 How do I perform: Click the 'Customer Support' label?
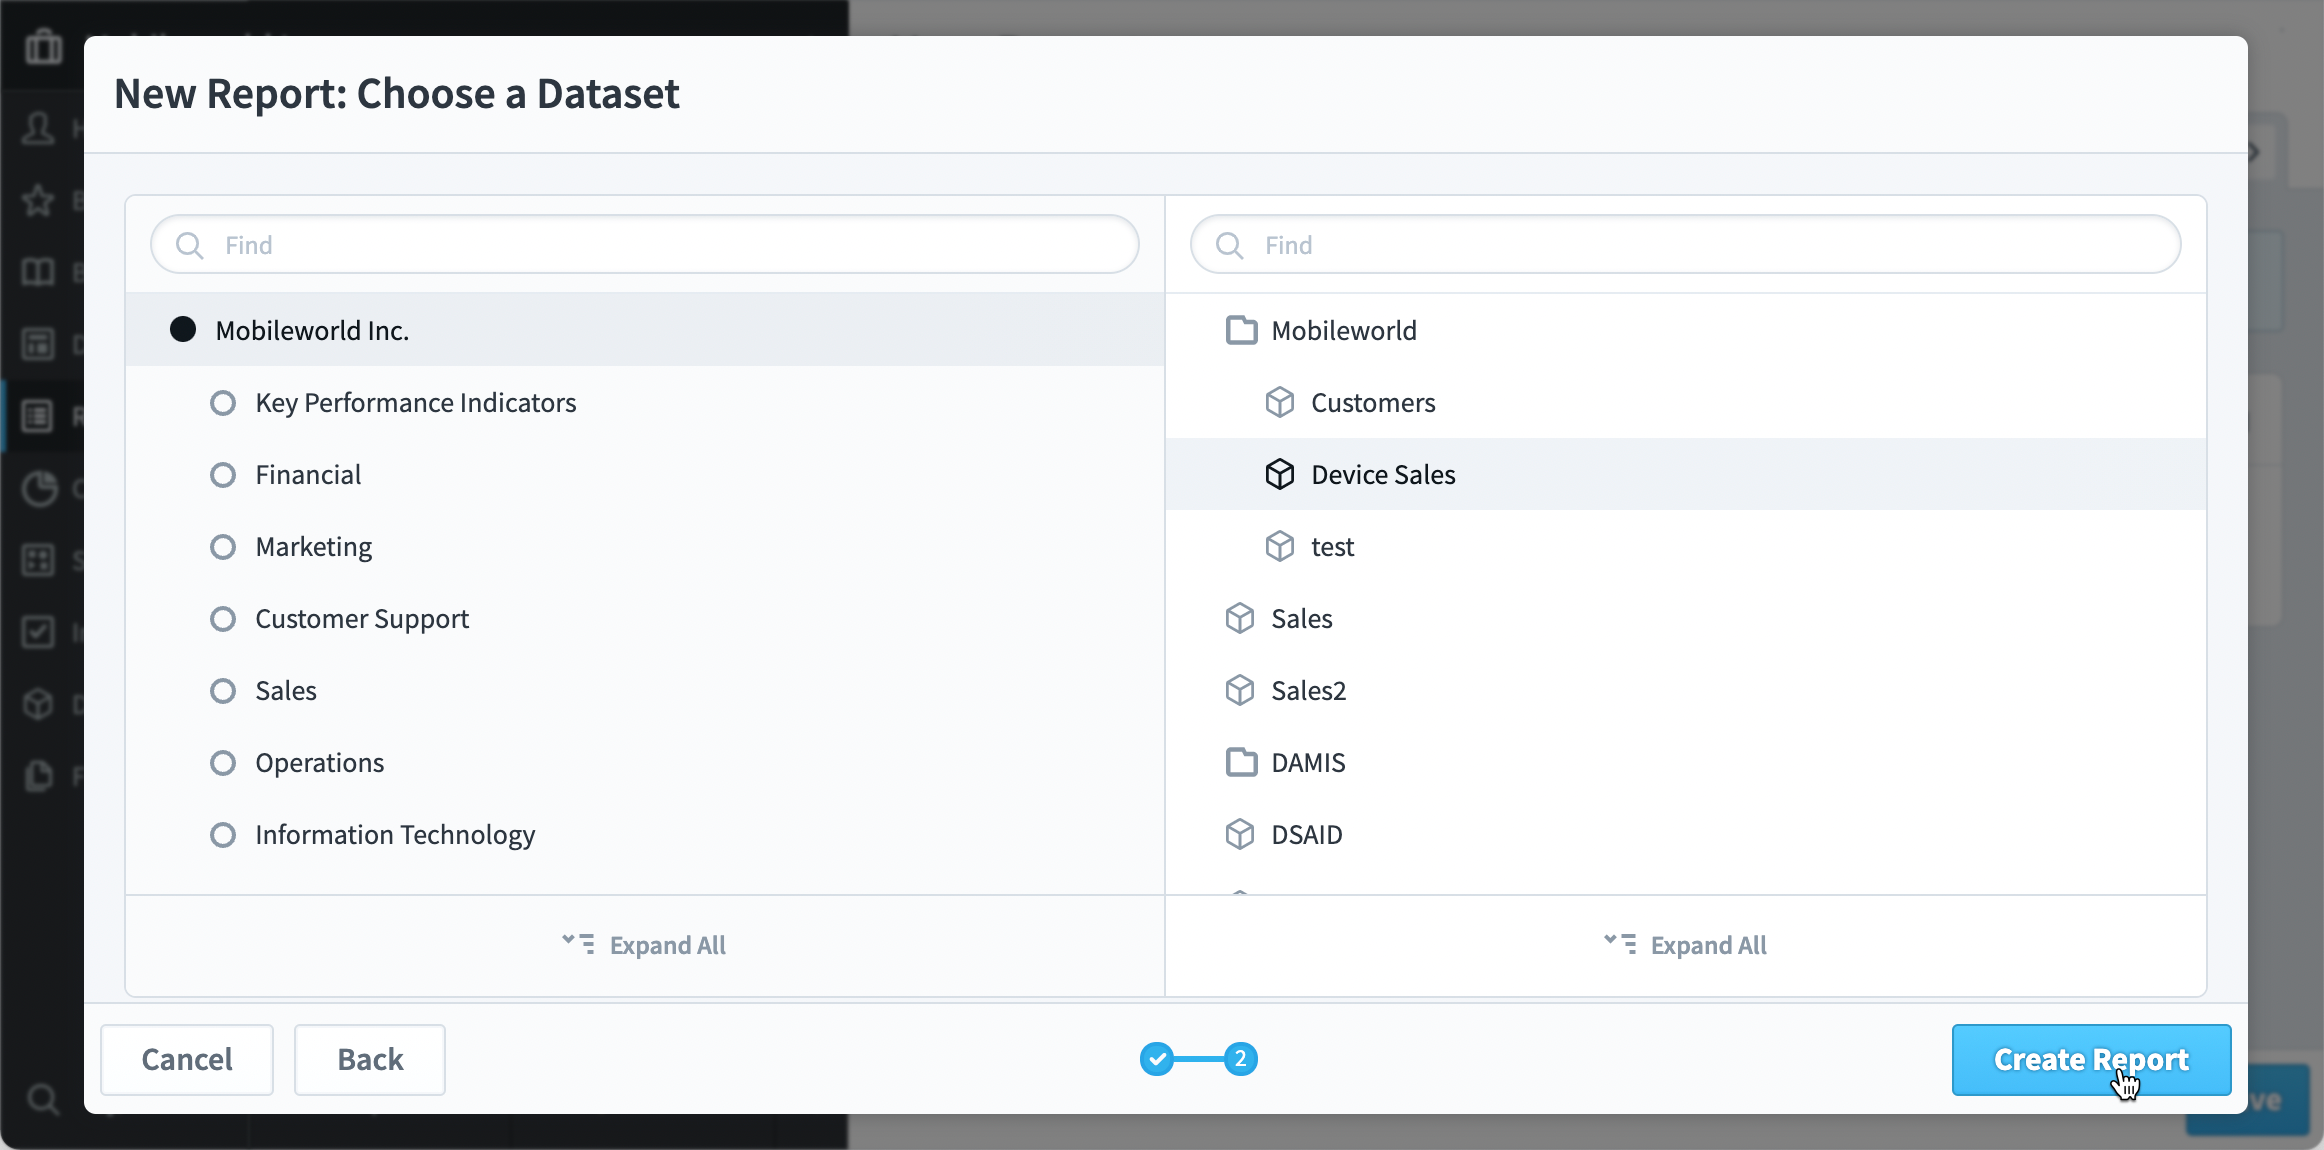point(362,619)
